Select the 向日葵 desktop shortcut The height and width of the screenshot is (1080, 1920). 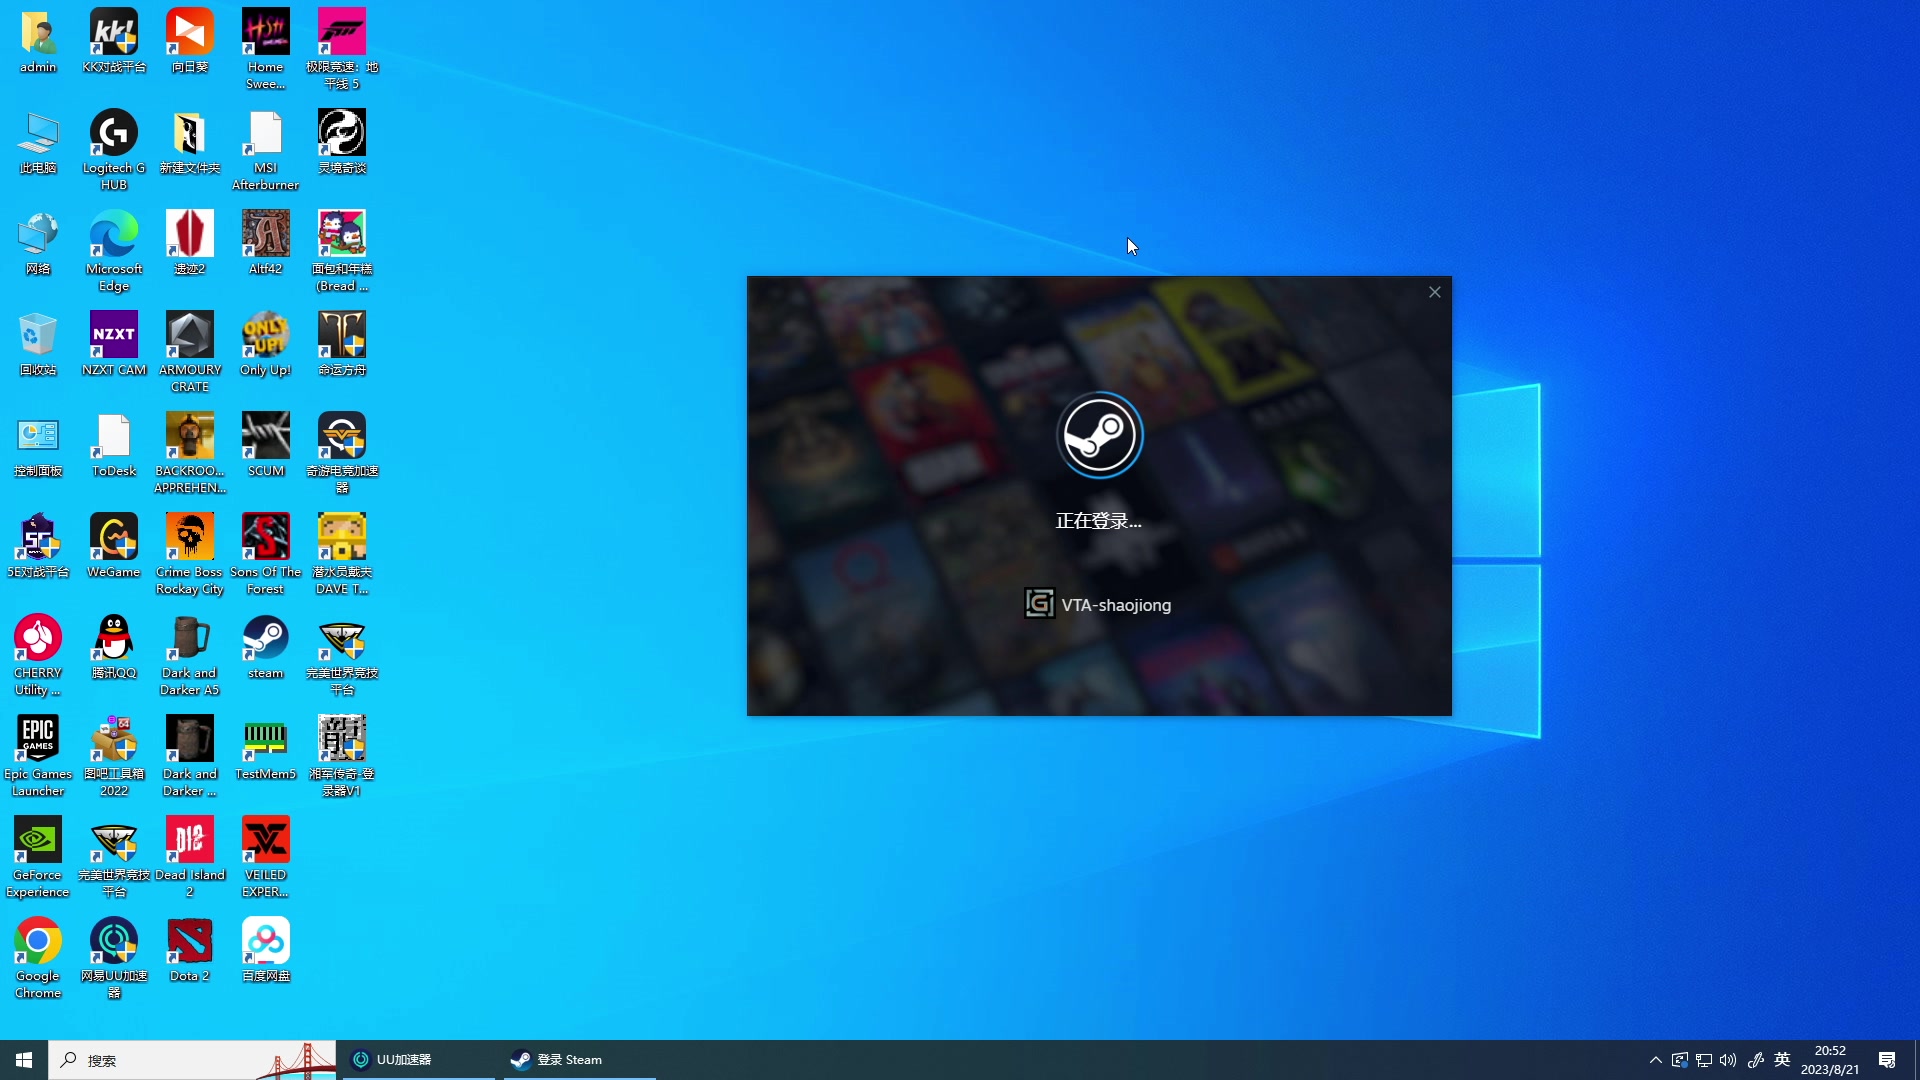[x=190, y=41]
